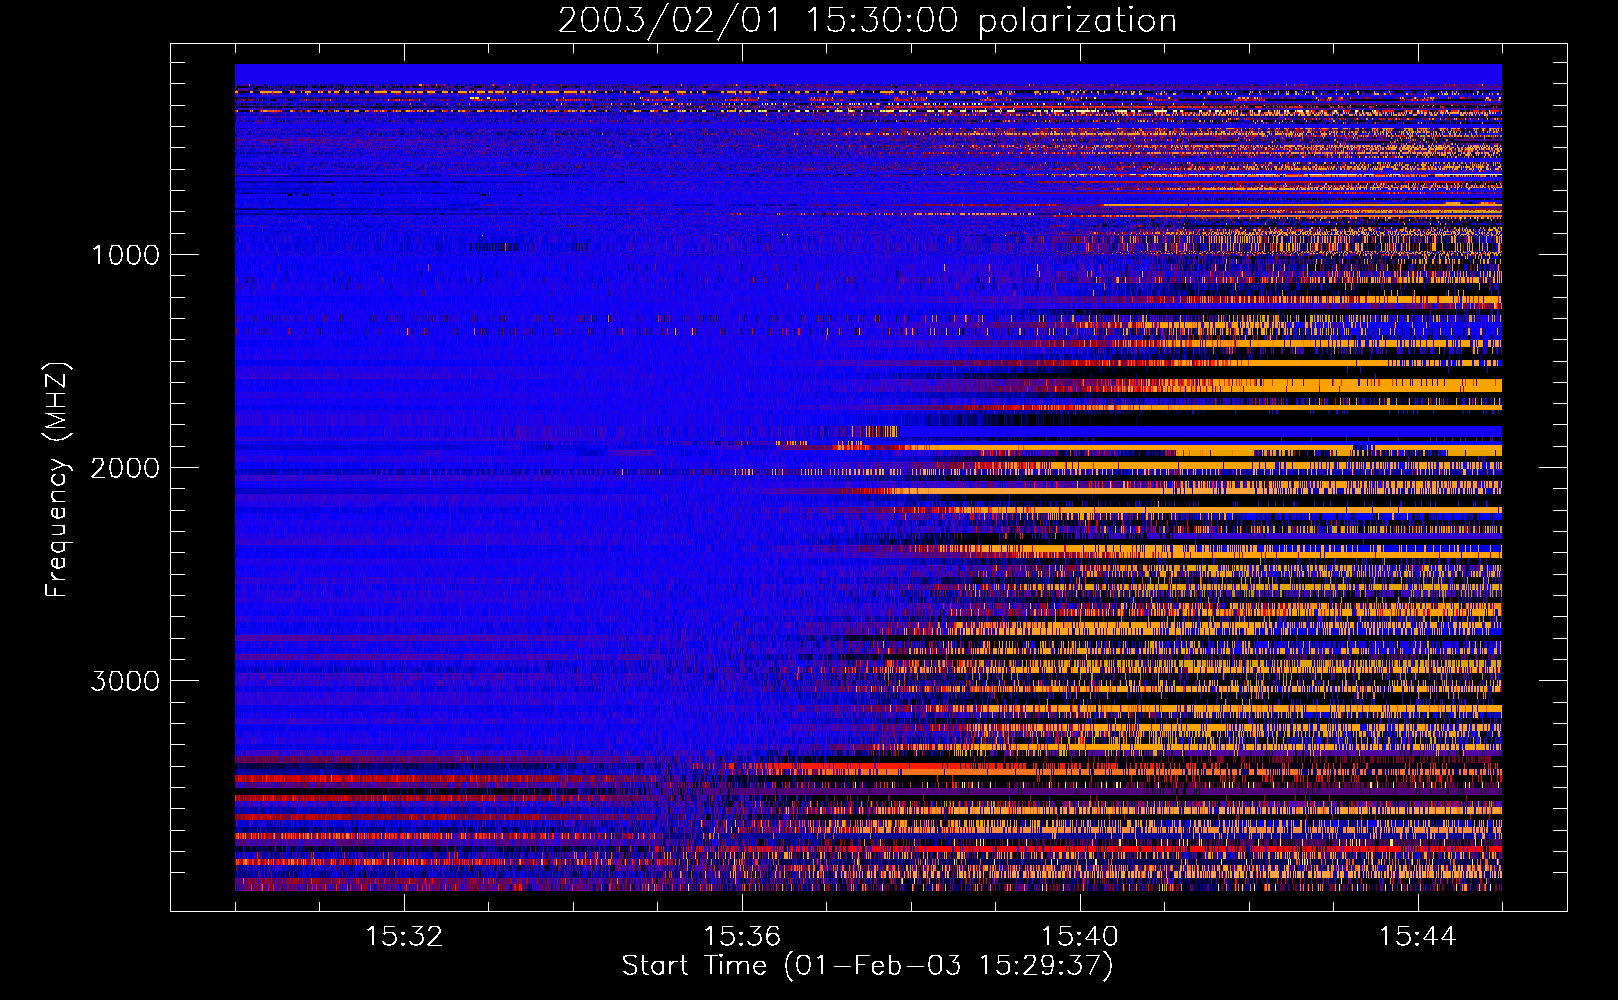
Task: Click the 'Start Time (01-Feb-03 15:29:37)' label
Action: 867,966
